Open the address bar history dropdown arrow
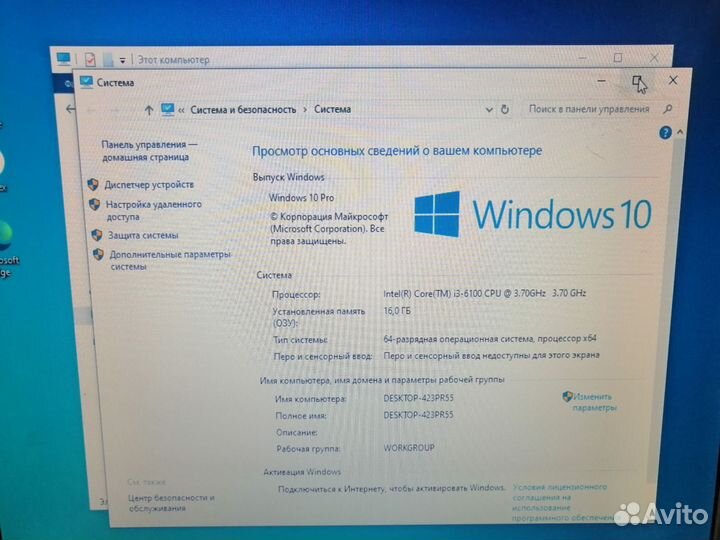This screenshot has height=540, width=720. (490, 108)
